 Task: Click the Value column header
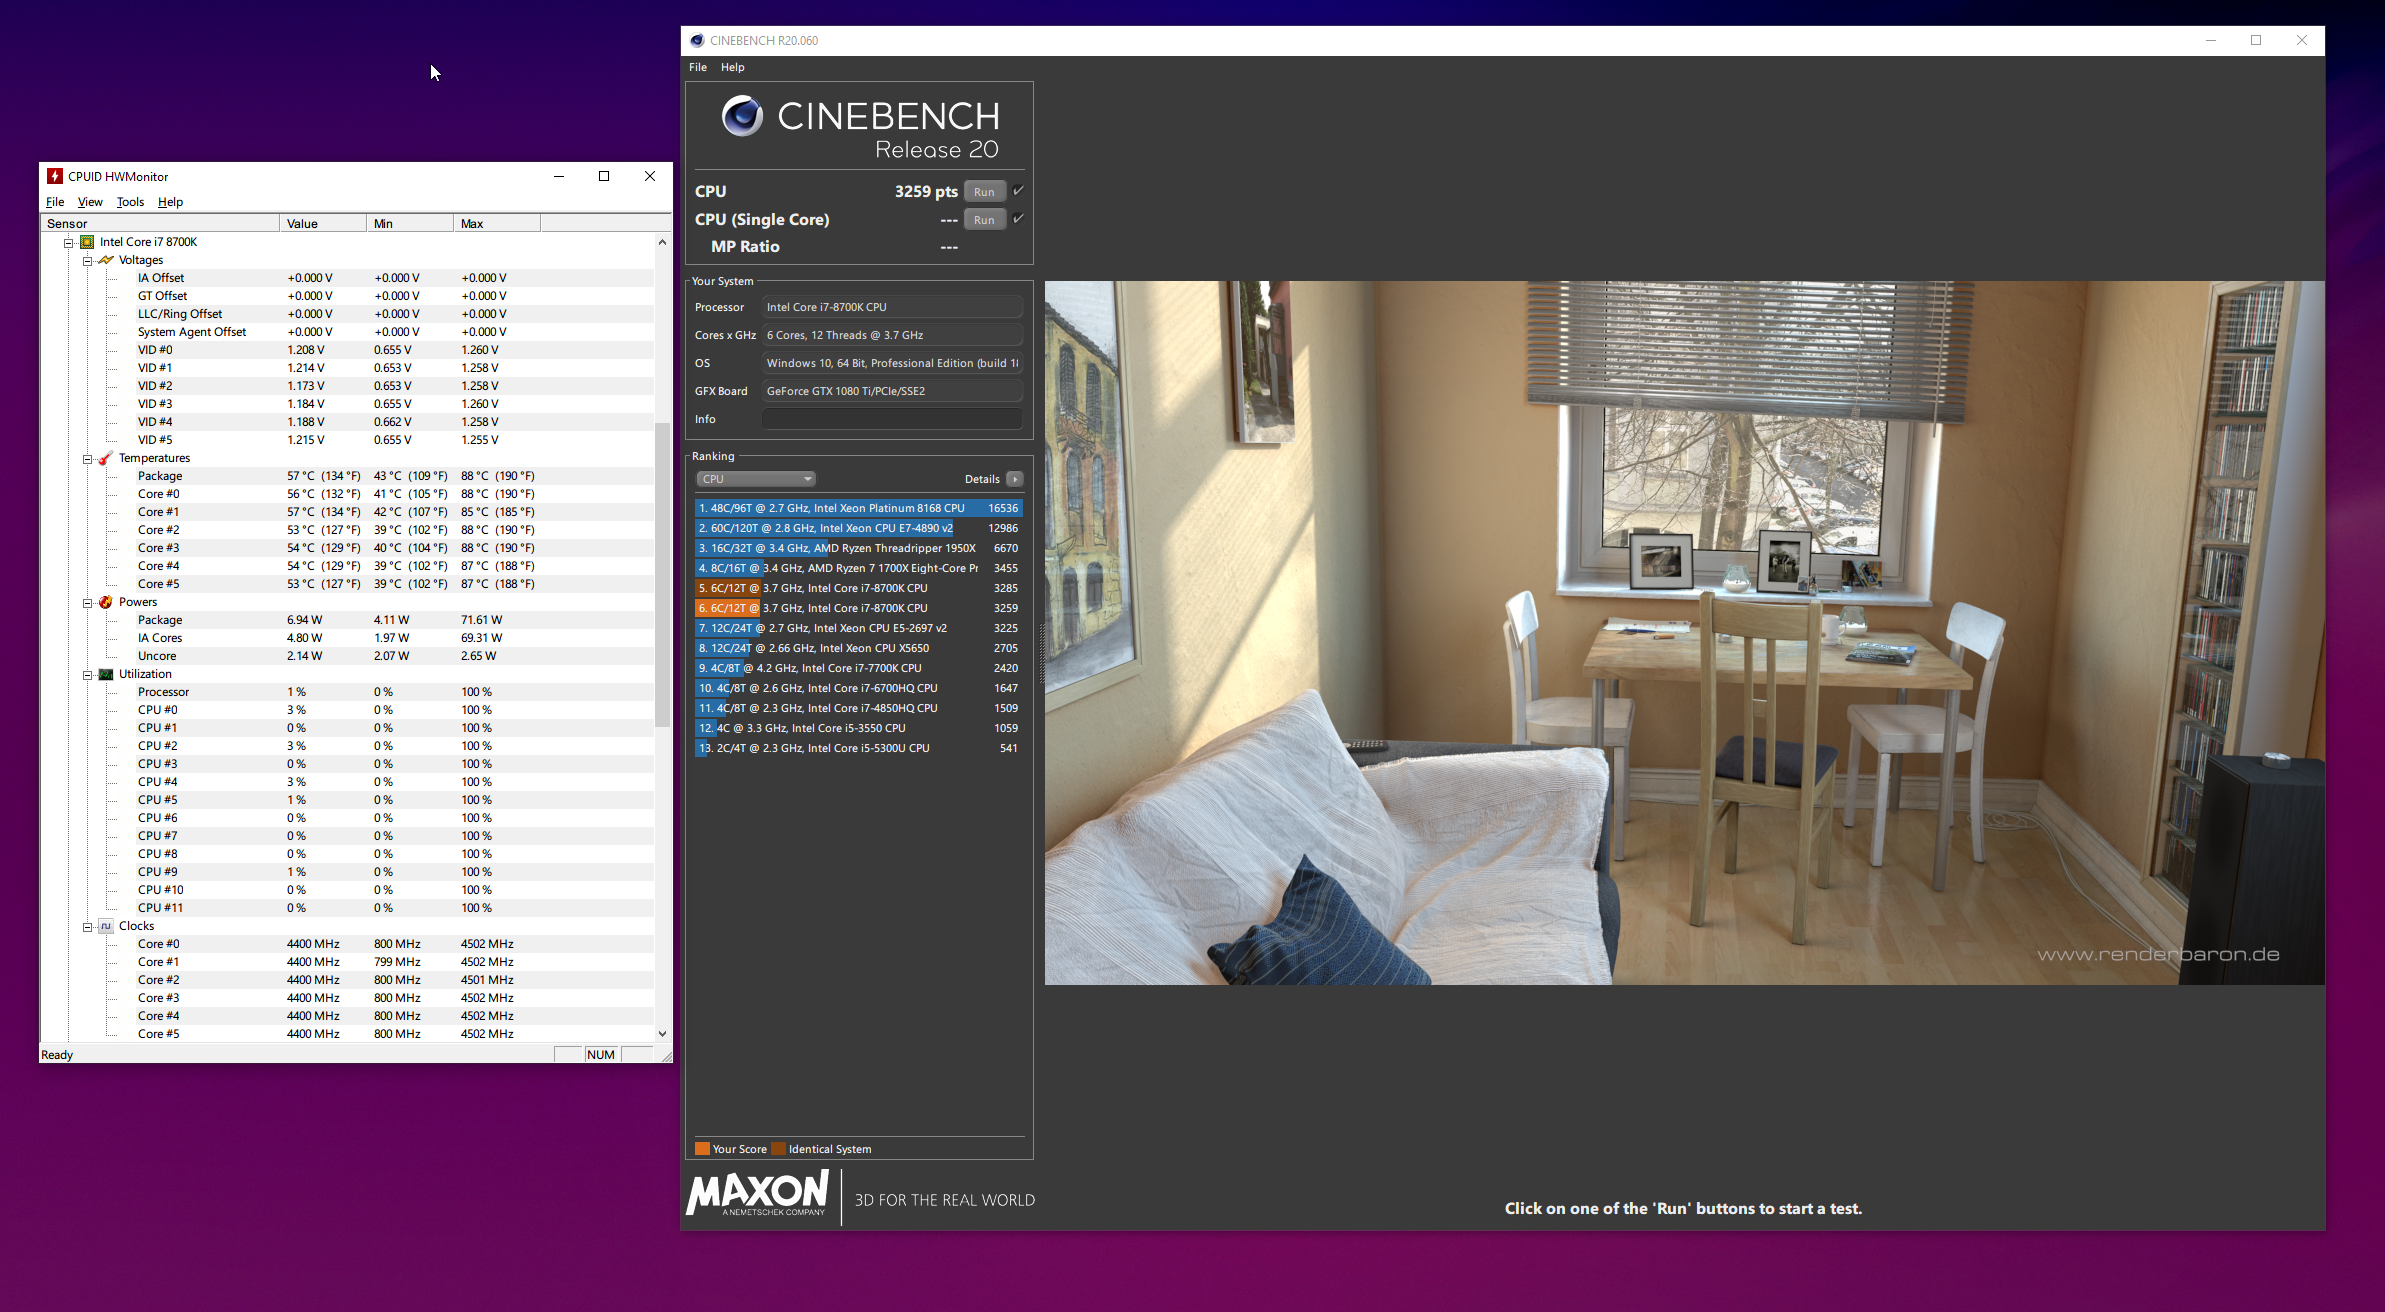323,224
